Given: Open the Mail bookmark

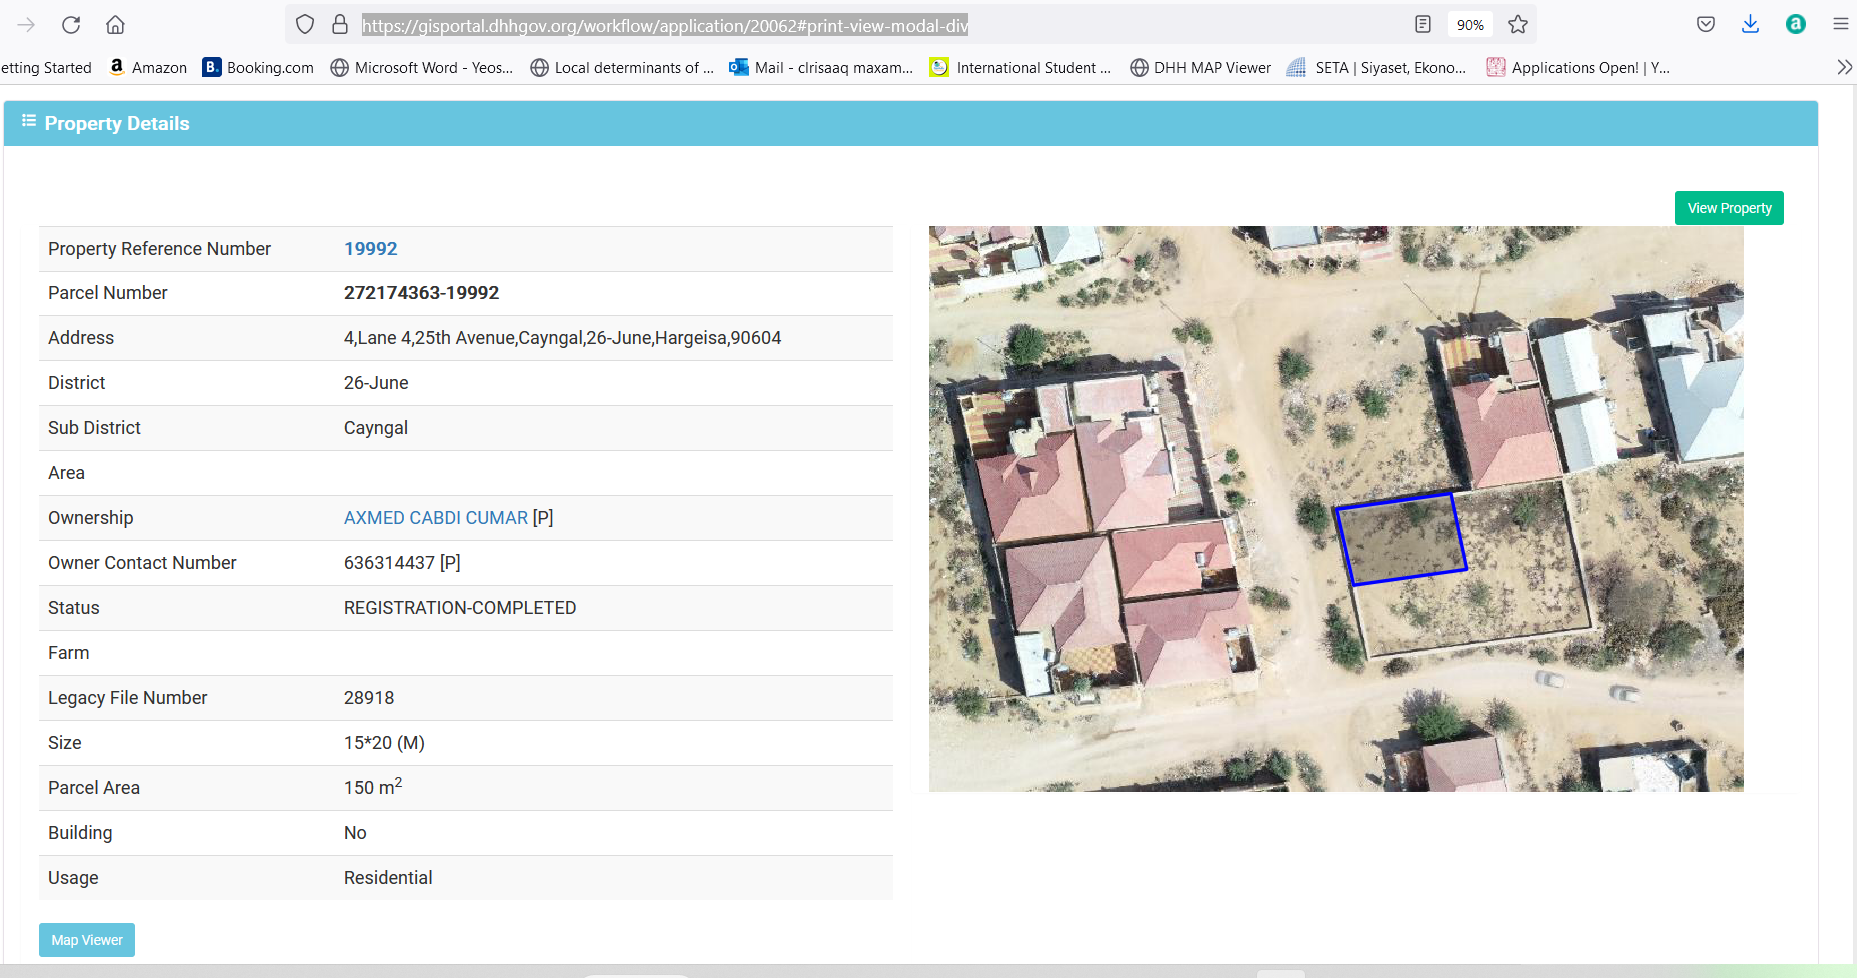Looking at the screenshot, I should [x=821, y=67].
